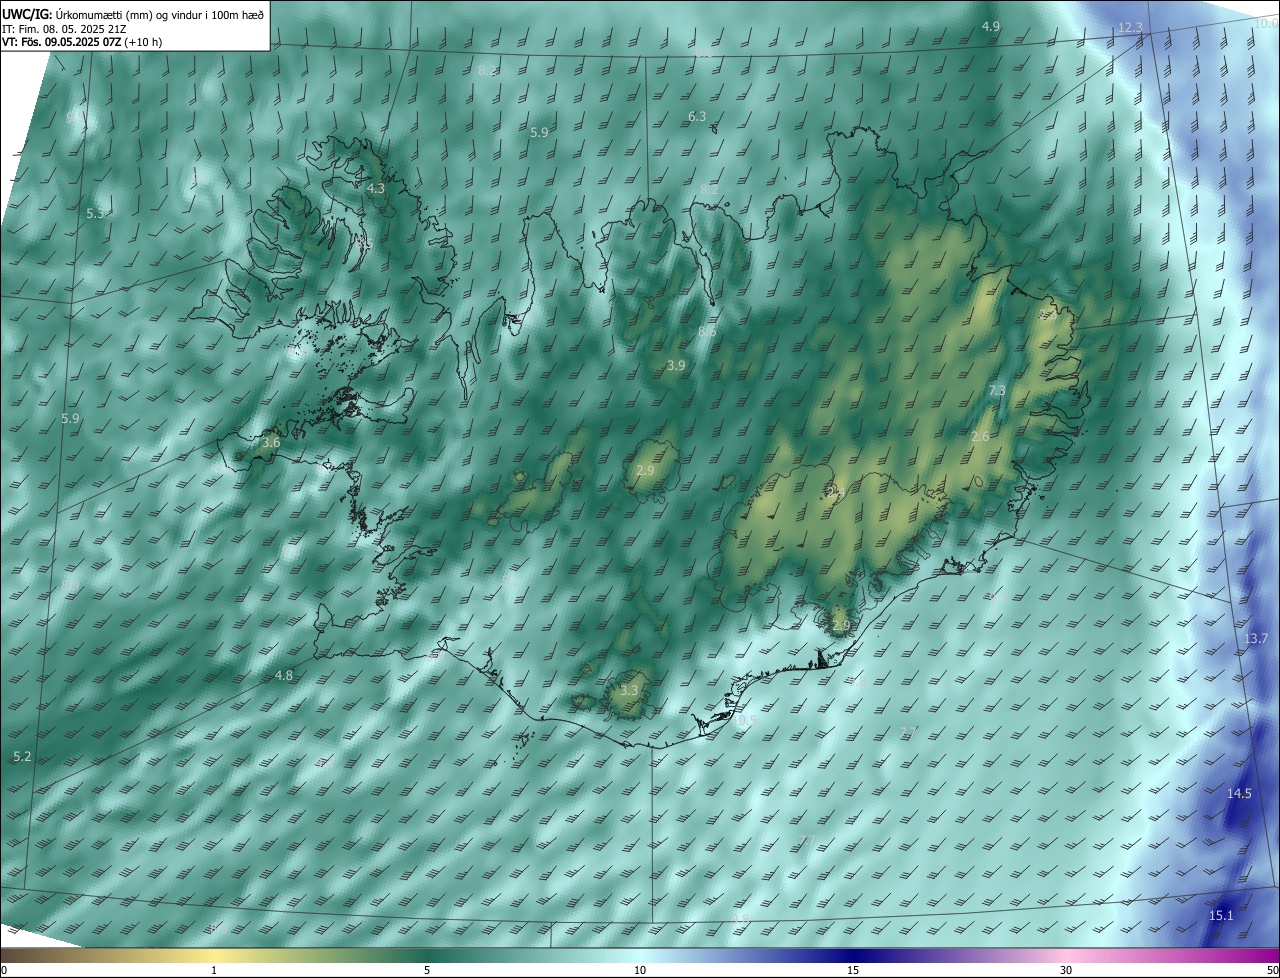Click the 5.2 value label
Viewport: 1280px width, 978px height.
tap(23, 756)
